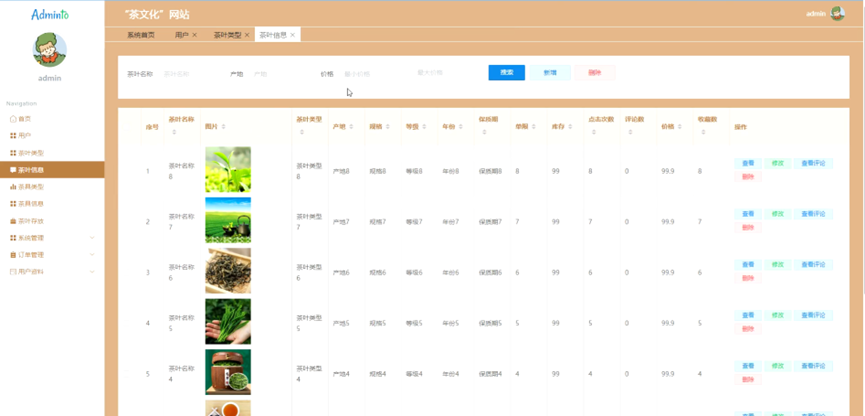Open 茶具类型 with the bar-chart icon

[13, 187]
